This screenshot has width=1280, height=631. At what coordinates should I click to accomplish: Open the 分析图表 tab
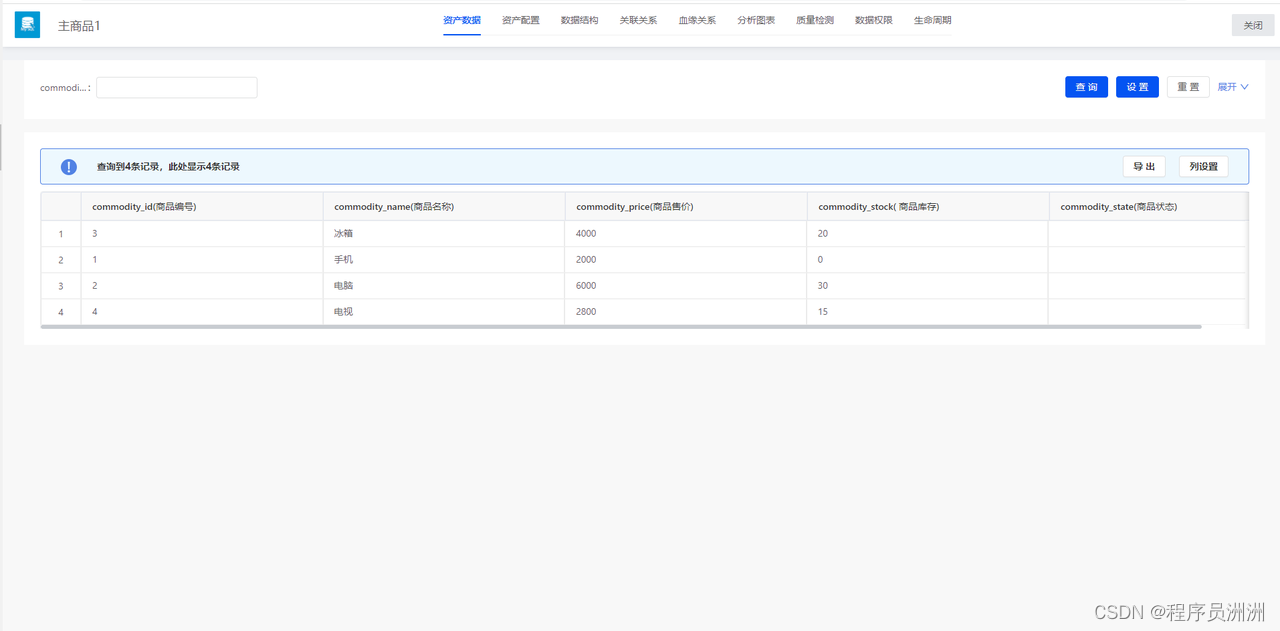[756, 20]
